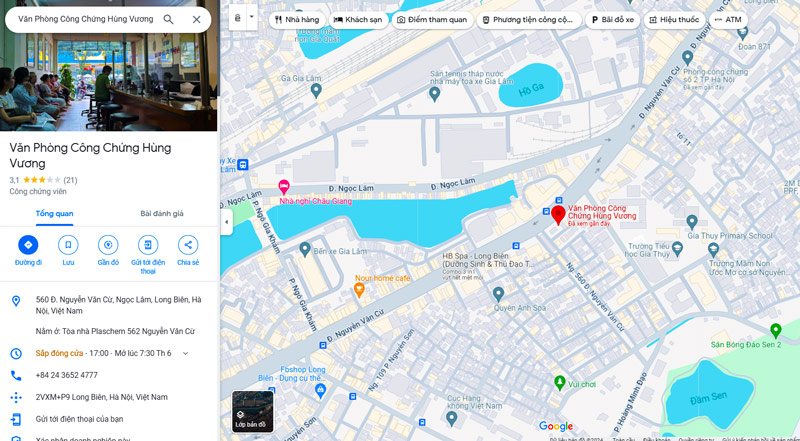Click the send-to-phone icon in info list
Image resolution: width=800 pixels, height=441 pixels.
16,419
